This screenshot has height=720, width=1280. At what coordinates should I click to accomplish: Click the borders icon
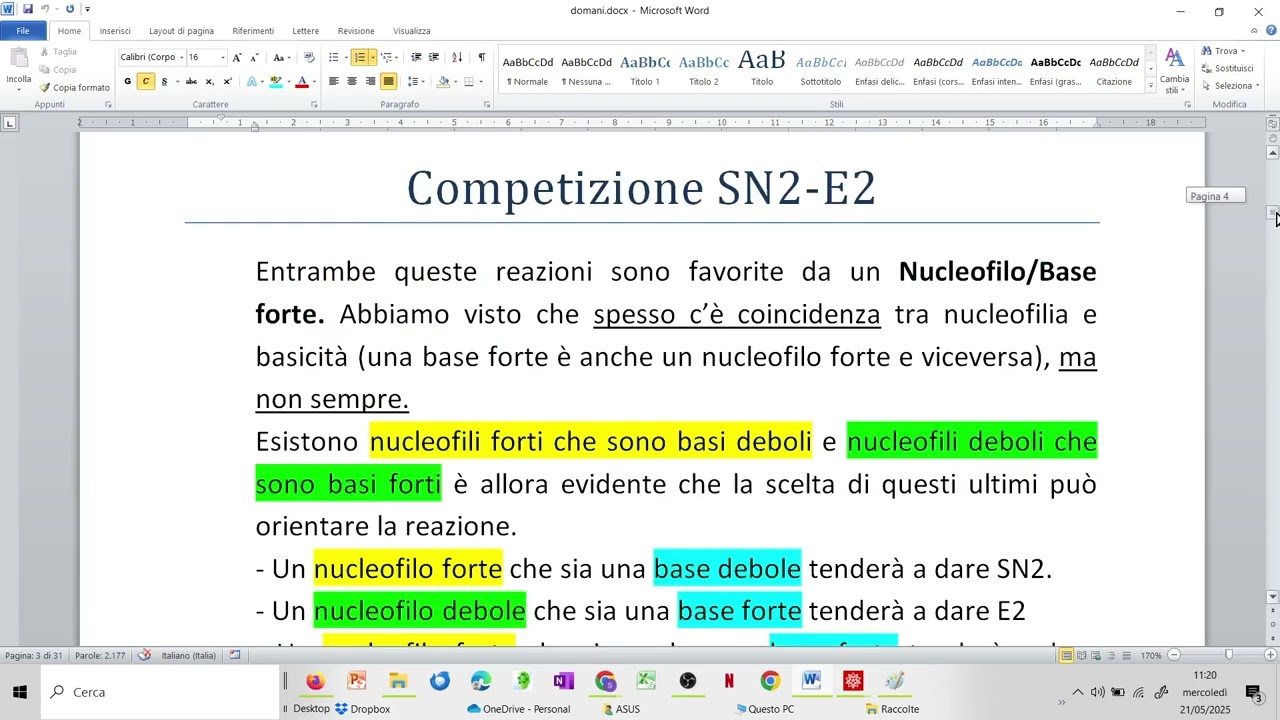(468, 81)
